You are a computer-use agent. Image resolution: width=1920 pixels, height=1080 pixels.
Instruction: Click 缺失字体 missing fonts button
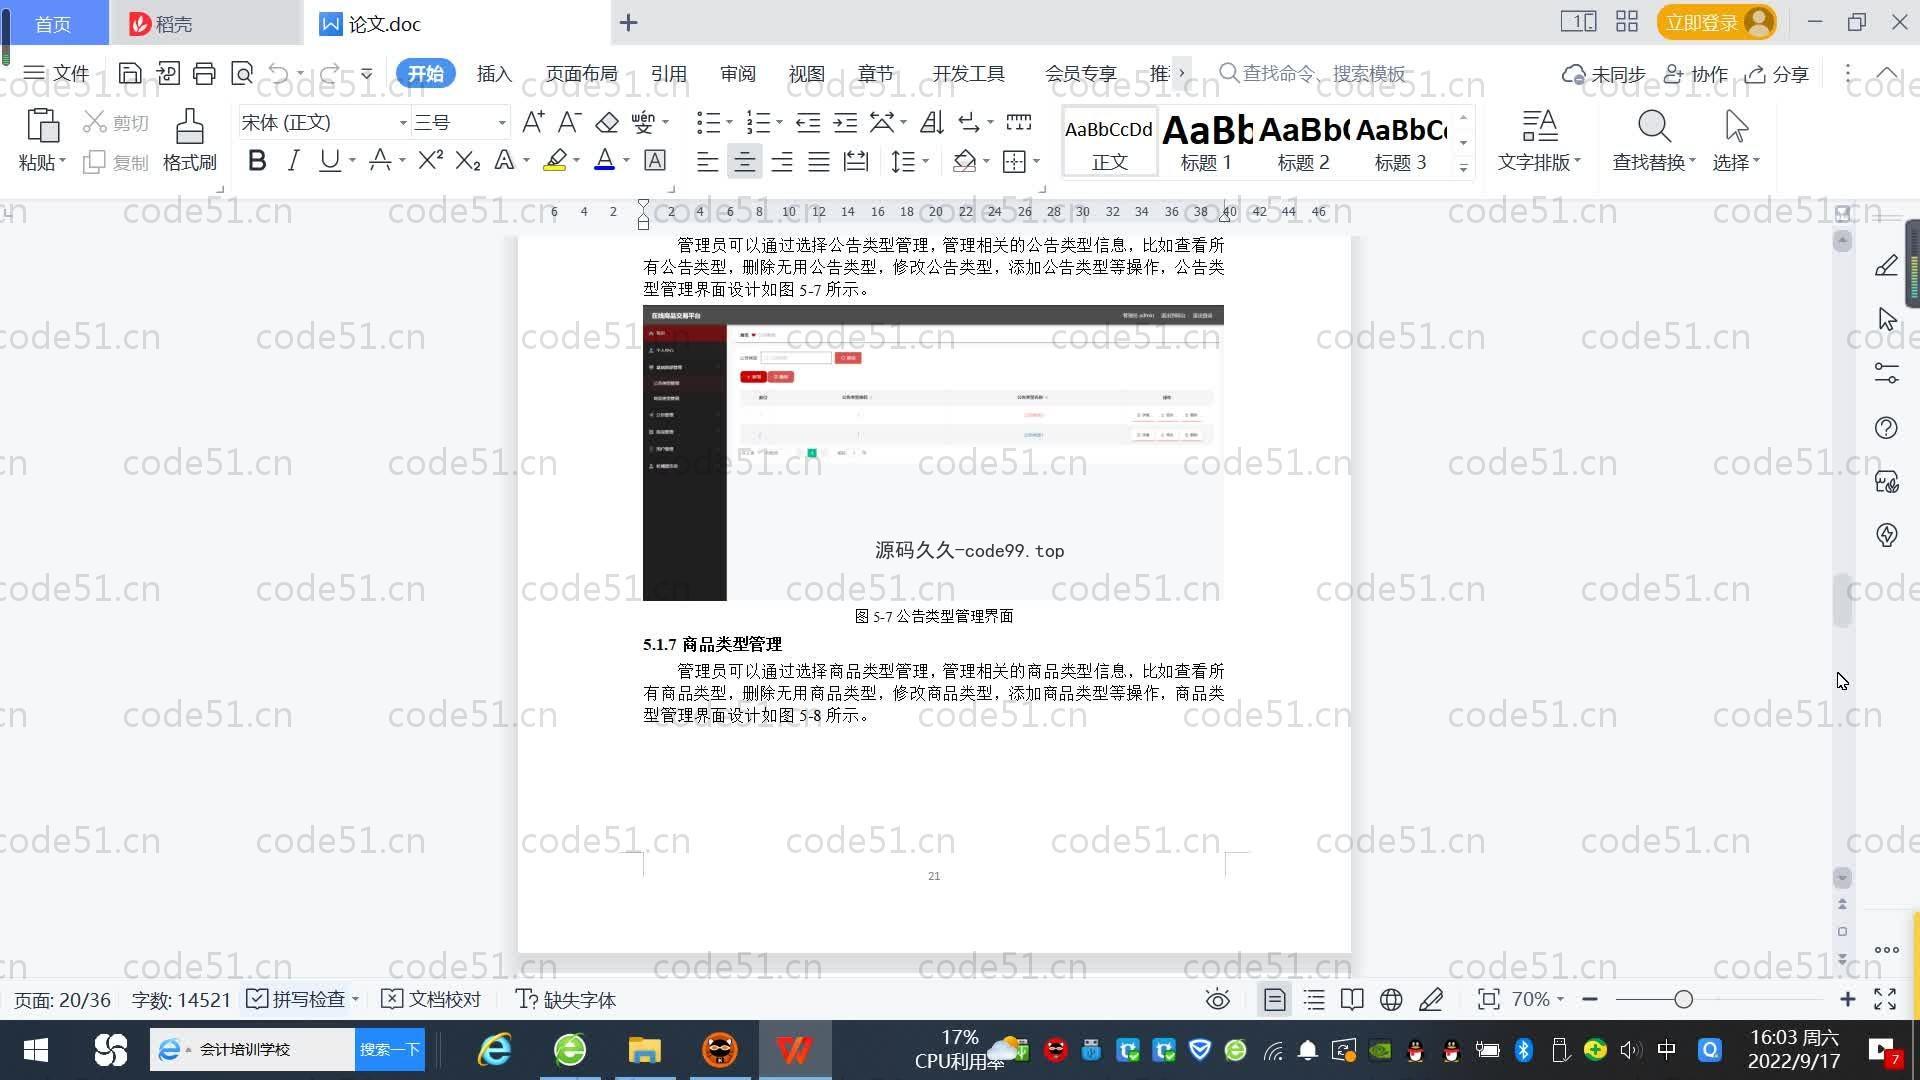pos(565,1000)
